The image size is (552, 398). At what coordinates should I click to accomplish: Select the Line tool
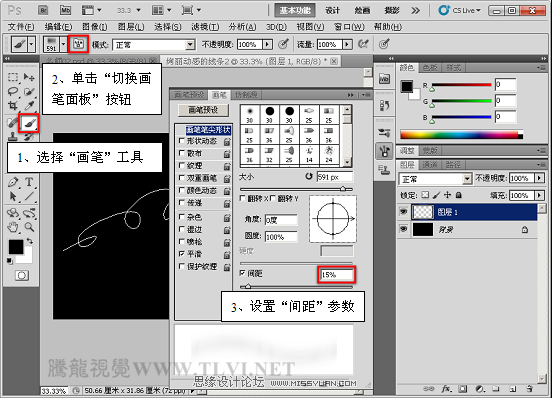click(x=29, y=196)
